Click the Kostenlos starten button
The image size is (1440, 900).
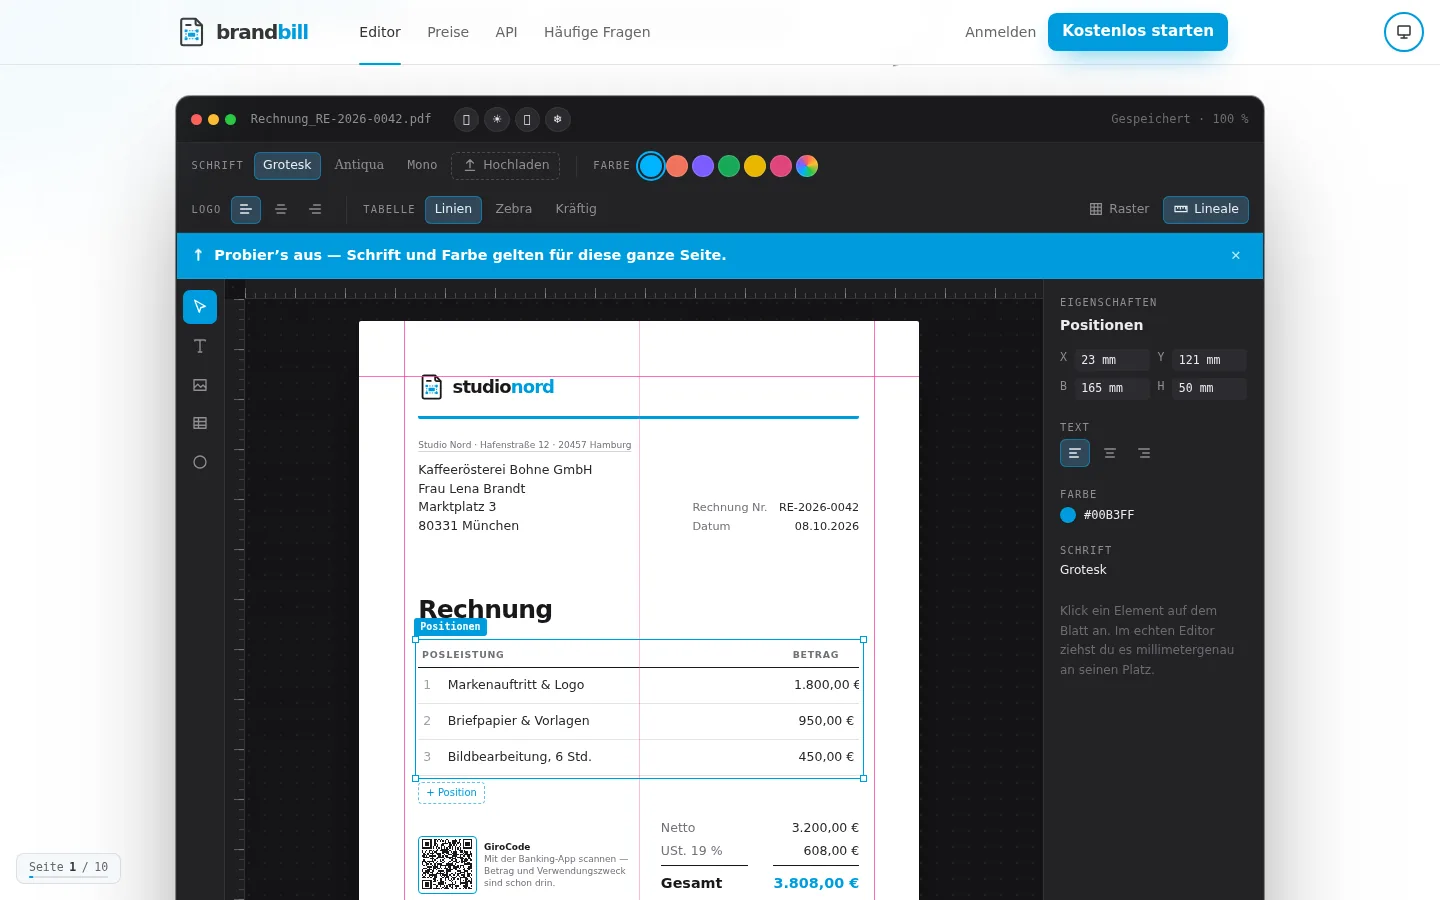(x=1138, y=31)
